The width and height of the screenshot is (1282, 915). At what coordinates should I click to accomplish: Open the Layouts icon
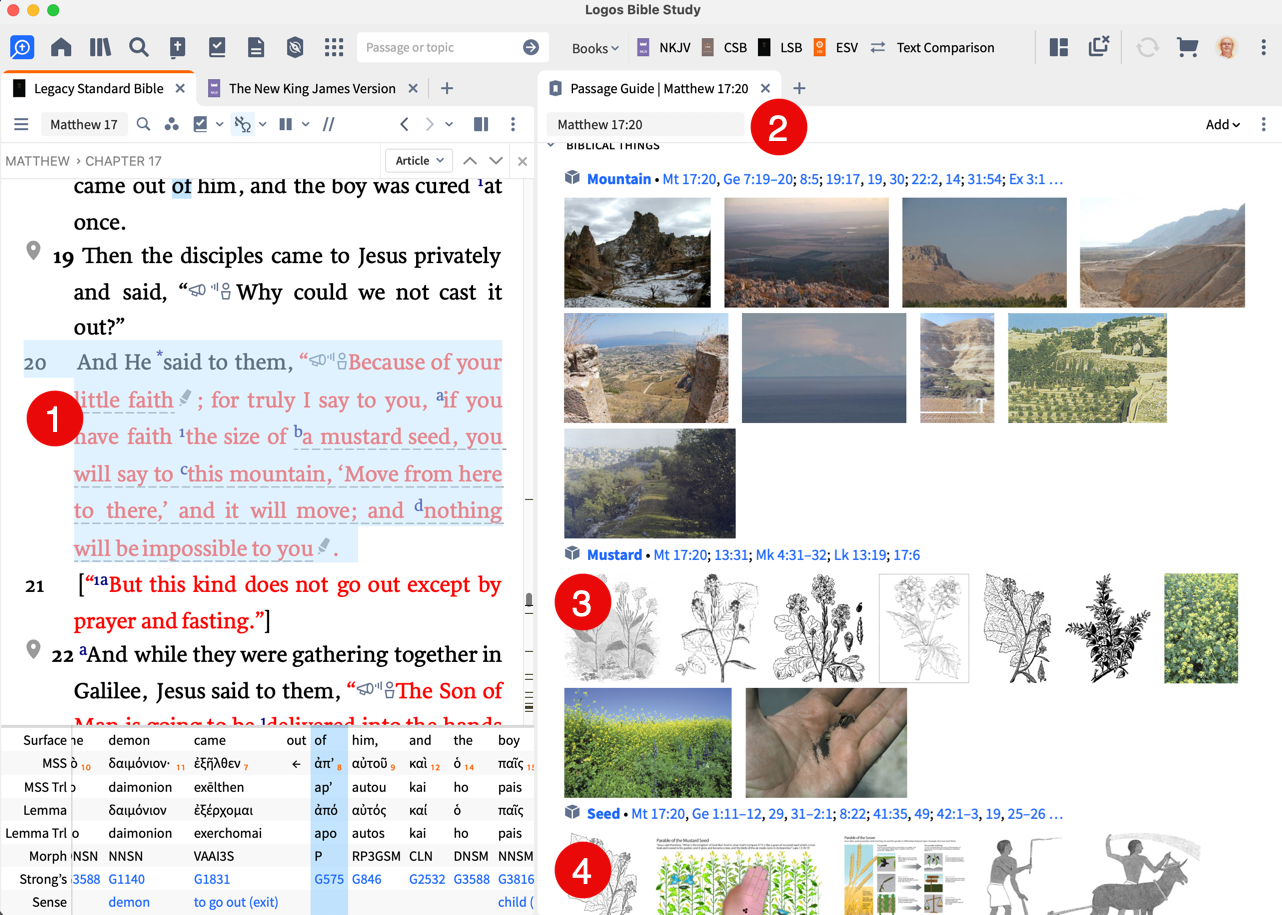(x=1059, y=47)
